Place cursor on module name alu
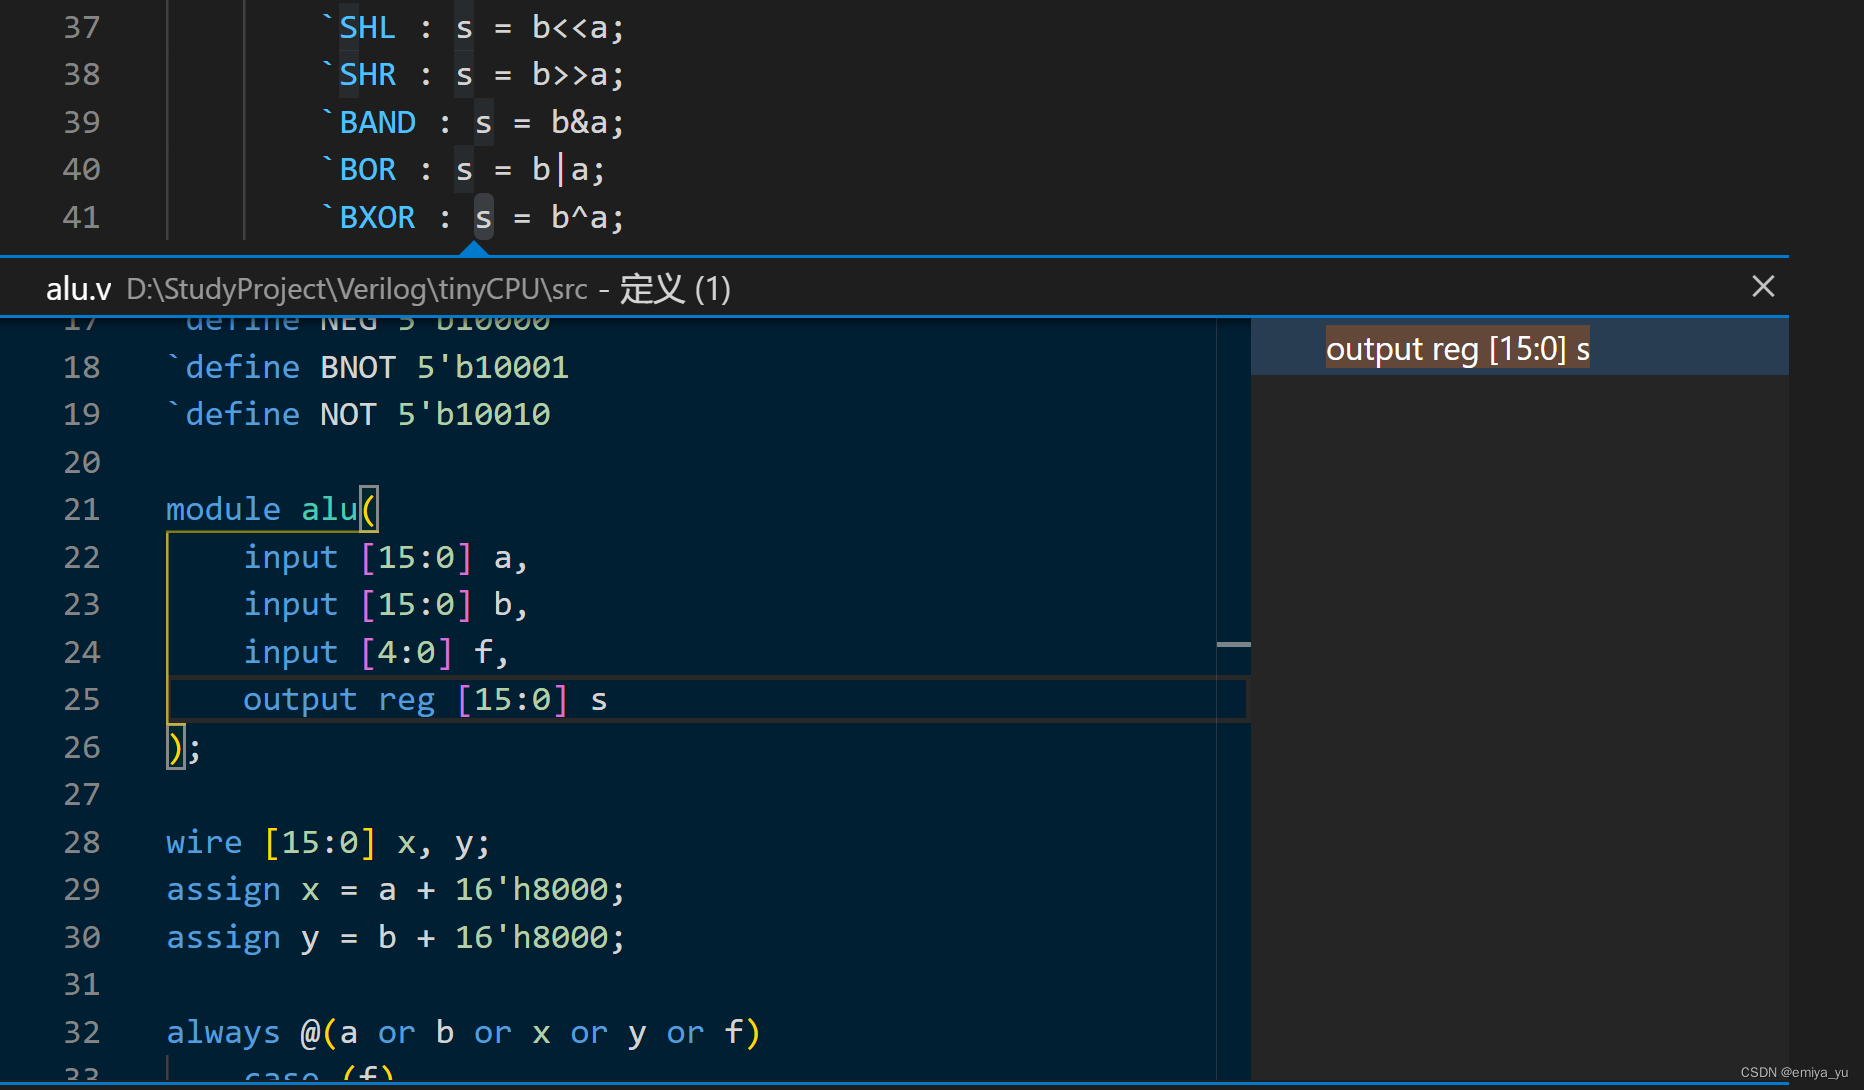Viewport: 1864px width, 1090px height. pos(329,508)
